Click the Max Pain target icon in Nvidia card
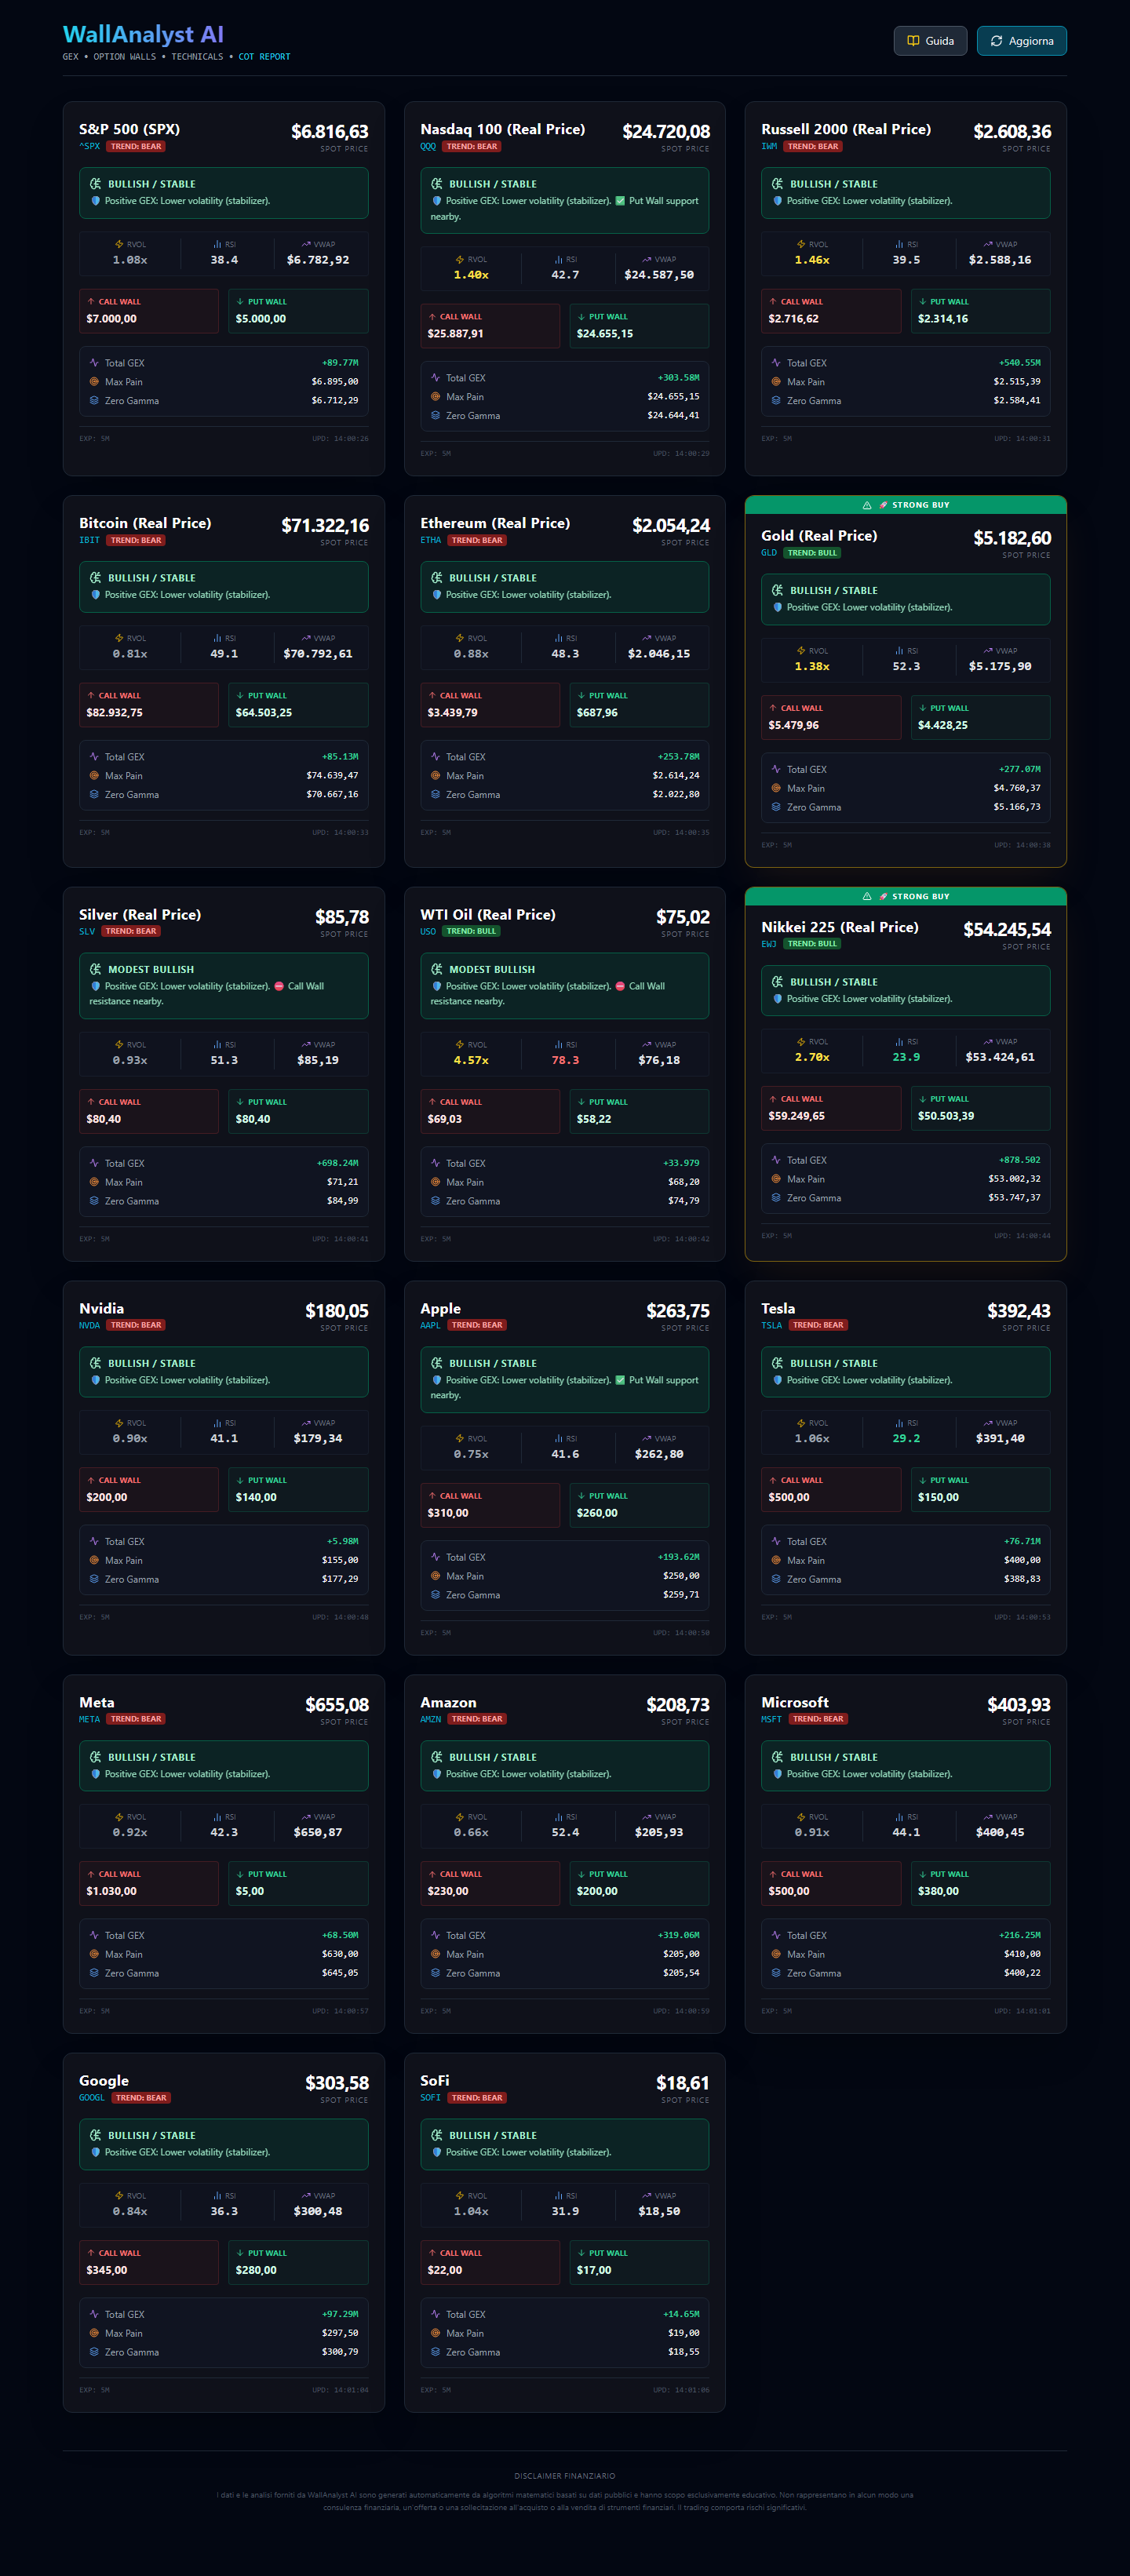Screen dimensions: 1130x2576 pos(94,1560)
